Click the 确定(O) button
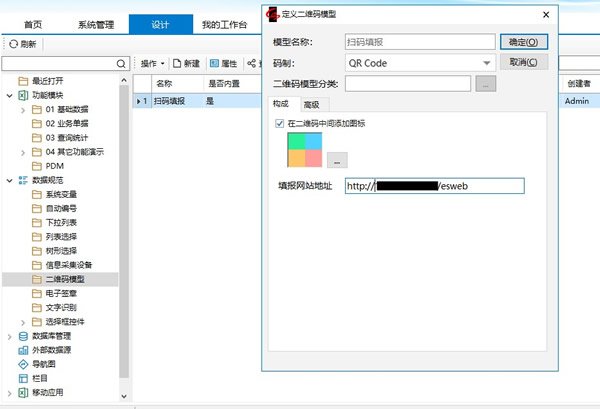The height and width of the screenshot is (409, 600). tap(524, 42)
